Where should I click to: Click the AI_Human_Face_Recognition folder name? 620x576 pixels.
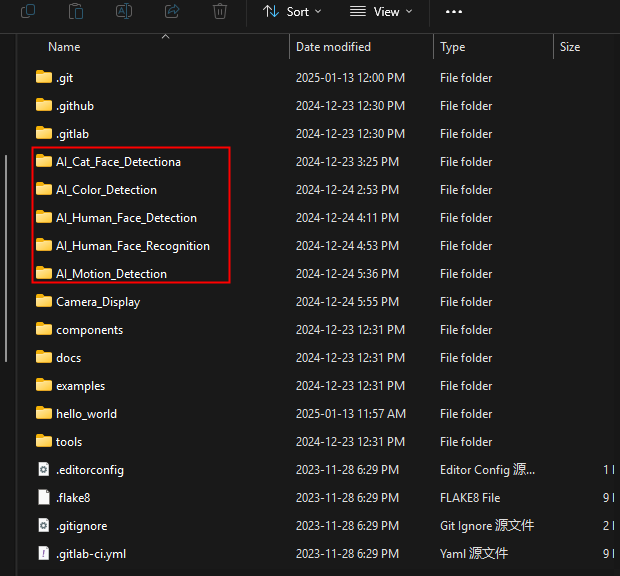click(133, 246)
